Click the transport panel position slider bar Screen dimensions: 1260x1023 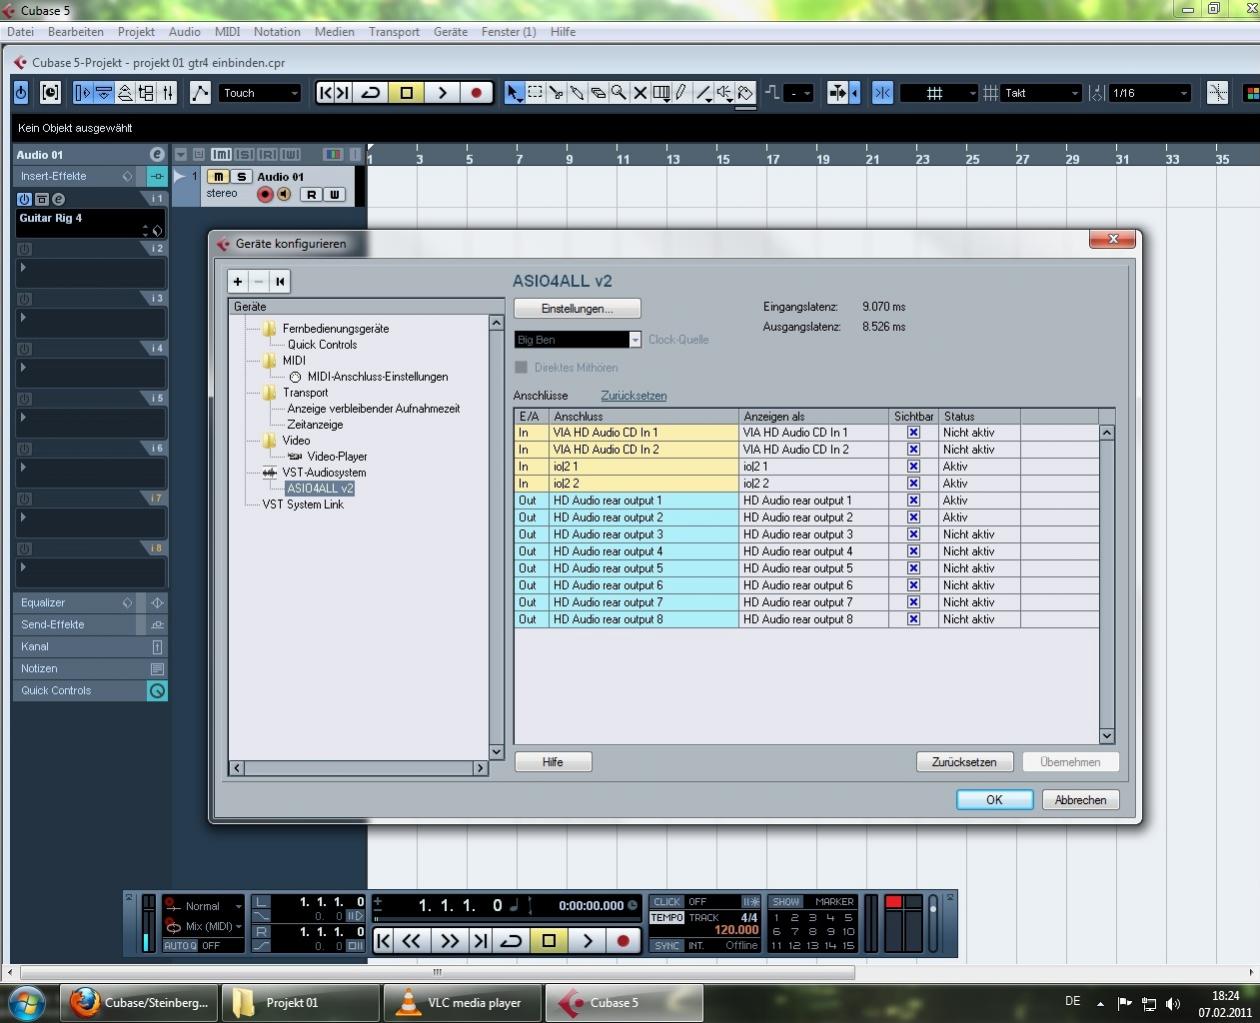507,919
